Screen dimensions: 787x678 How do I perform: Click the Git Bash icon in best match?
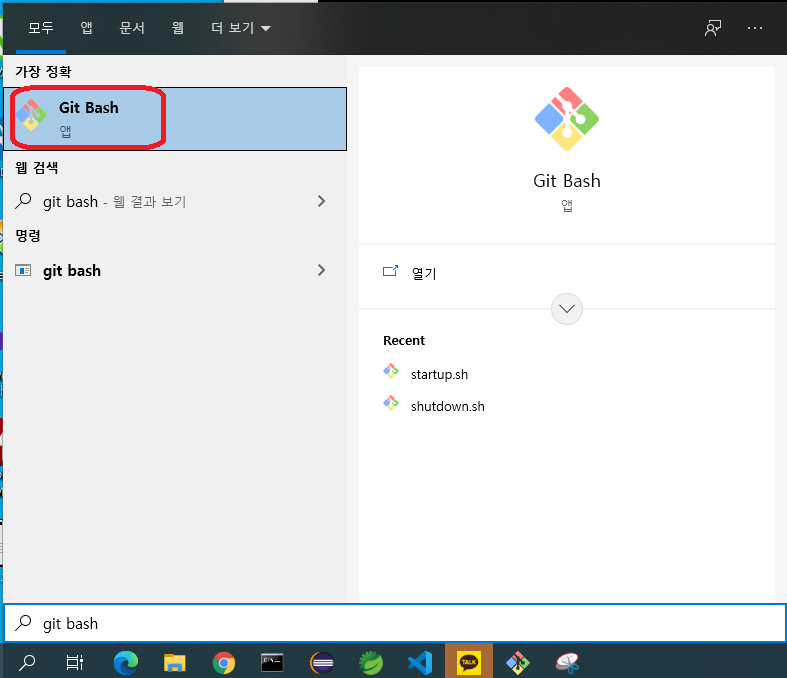[31, 115]
